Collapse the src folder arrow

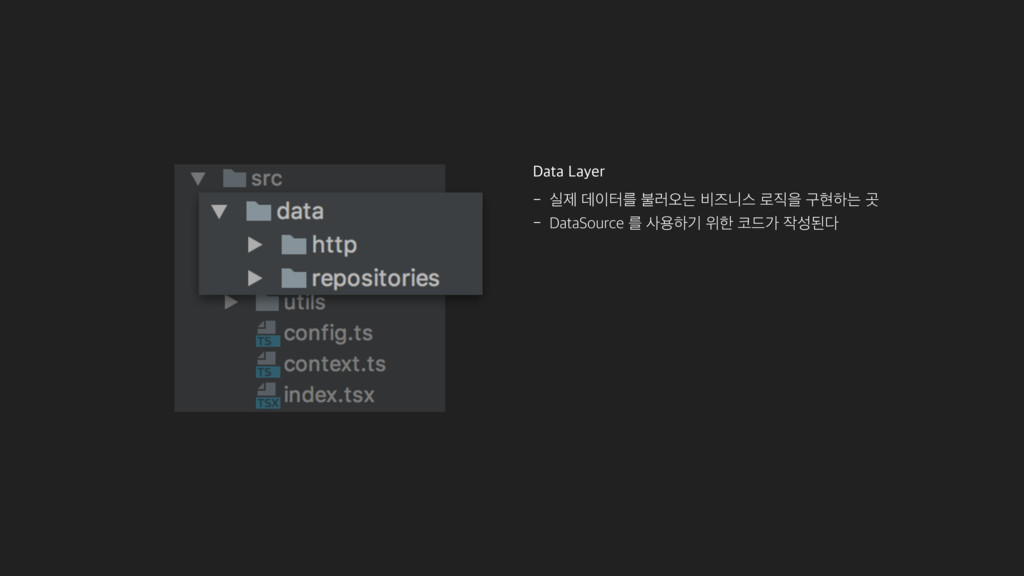[198, 178]
